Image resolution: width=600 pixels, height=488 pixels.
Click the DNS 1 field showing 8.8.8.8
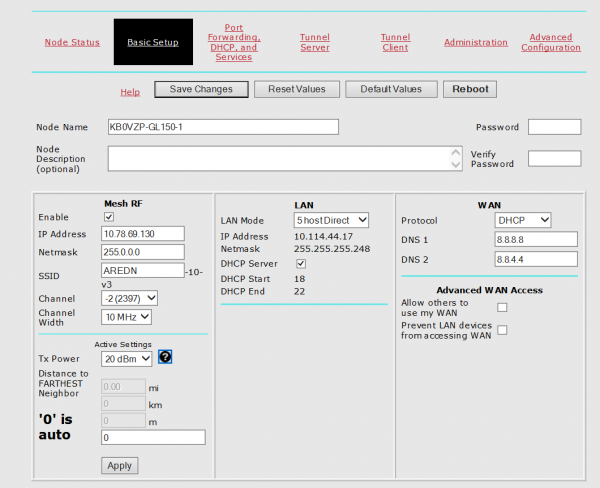pyautogui.click(x=536, y=239)
